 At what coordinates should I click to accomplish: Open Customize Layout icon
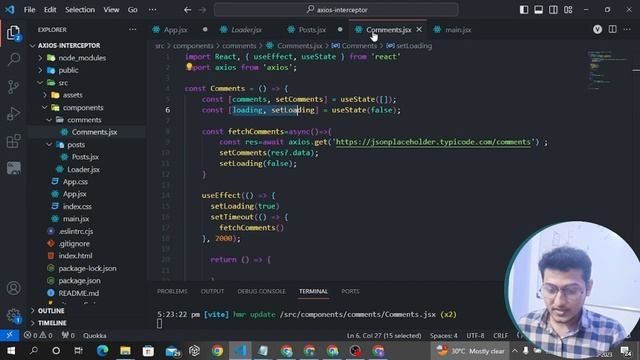[x=568, y=10]
